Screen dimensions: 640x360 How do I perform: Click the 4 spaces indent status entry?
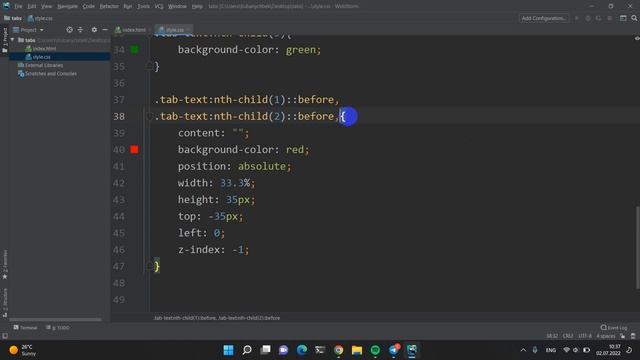(606, 336)
